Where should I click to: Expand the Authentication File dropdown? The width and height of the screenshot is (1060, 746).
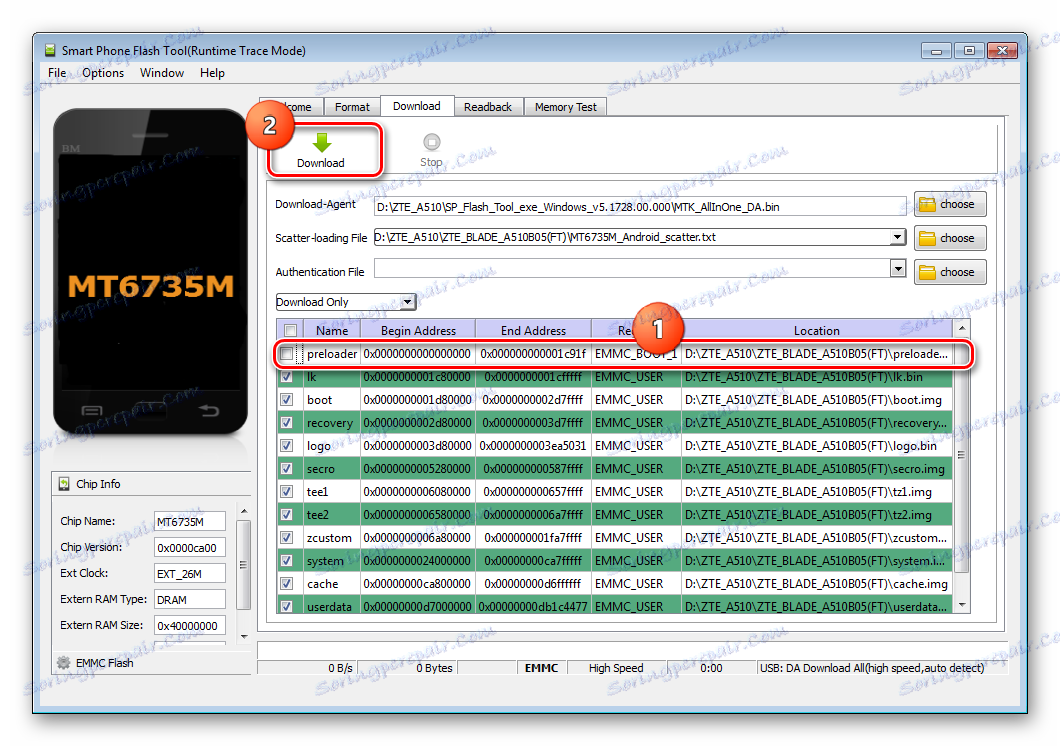897,270
